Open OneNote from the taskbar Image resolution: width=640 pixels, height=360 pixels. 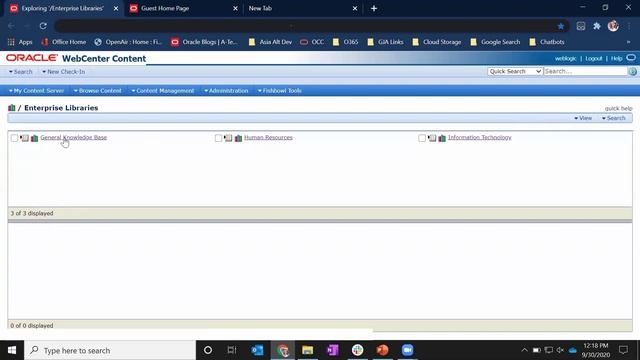click(x=332, y=350)
